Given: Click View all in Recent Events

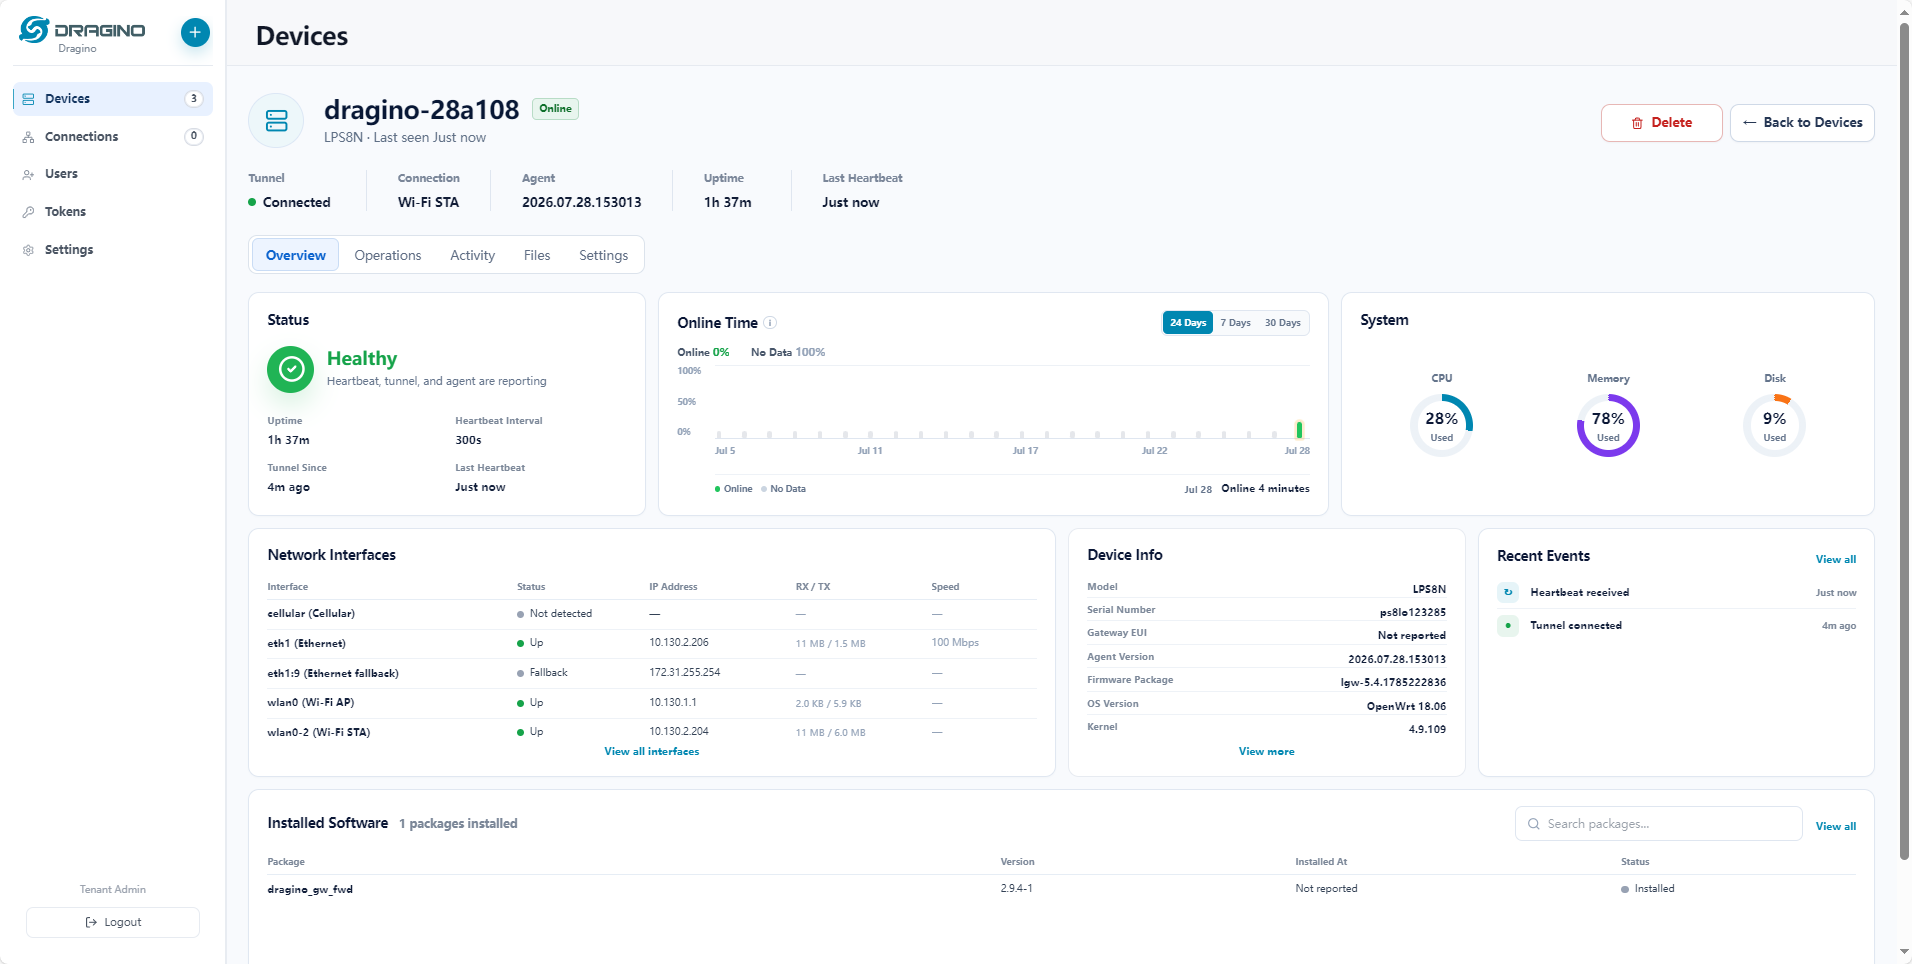Looking at the screenshot, I should 1836,559.
